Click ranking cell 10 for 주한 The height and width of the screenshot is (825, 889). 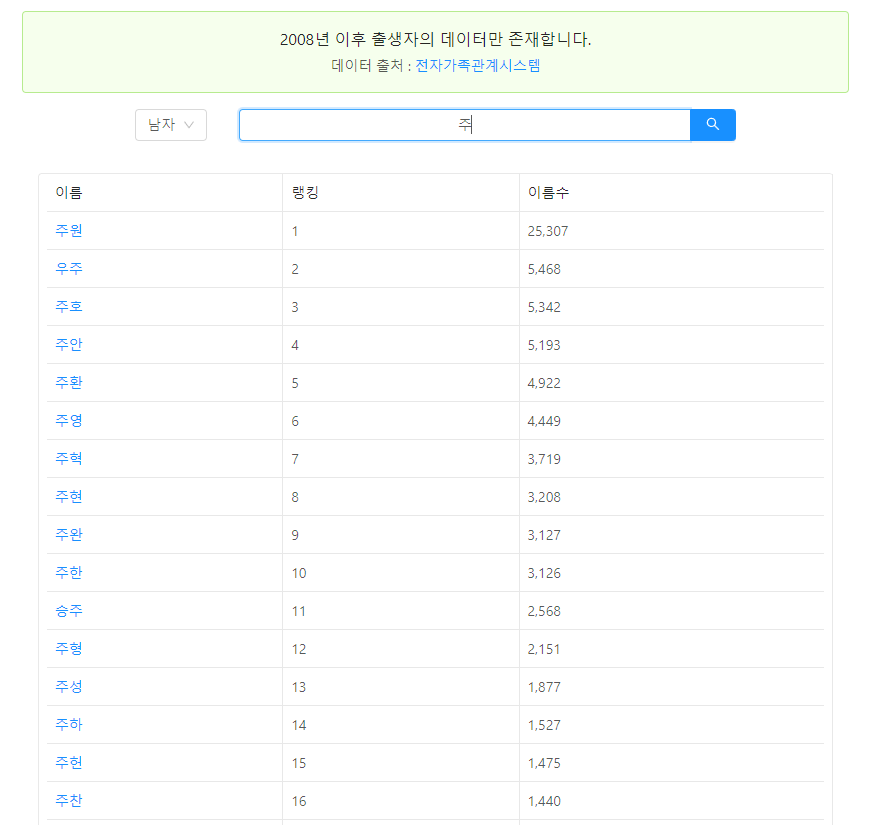(x=401, y=573)
